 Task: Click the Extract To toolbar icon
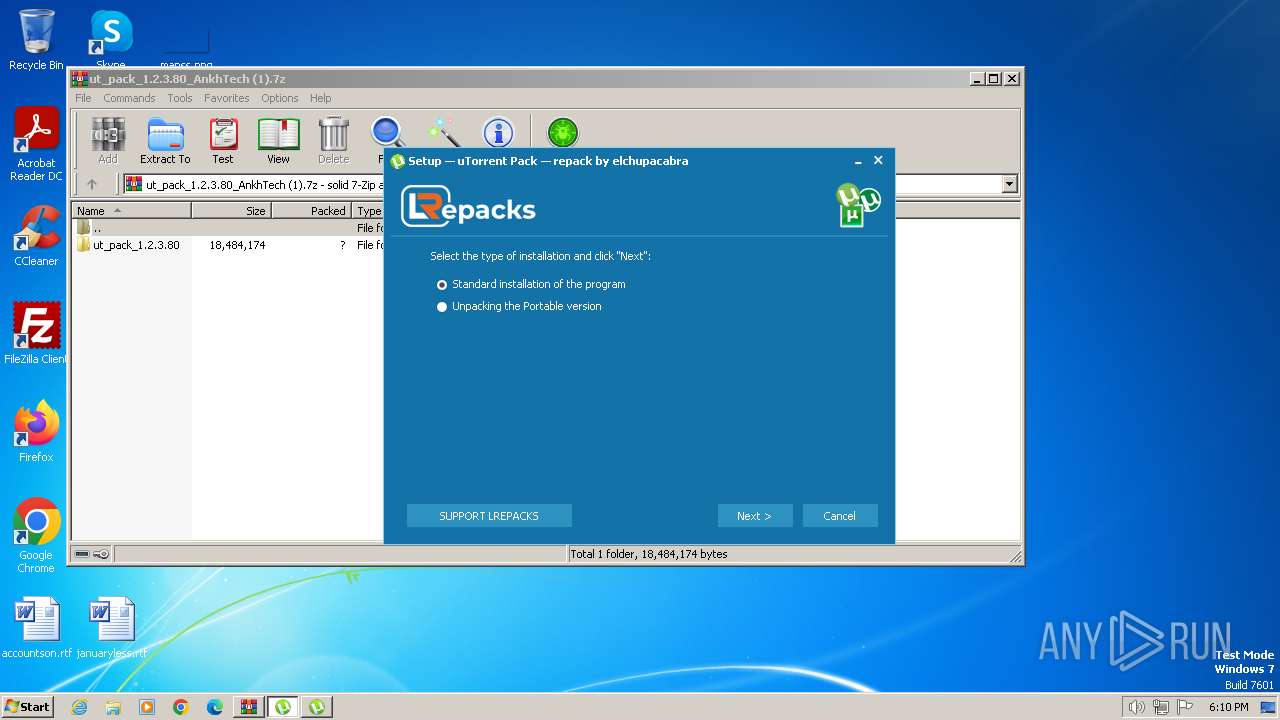point(165,140)
